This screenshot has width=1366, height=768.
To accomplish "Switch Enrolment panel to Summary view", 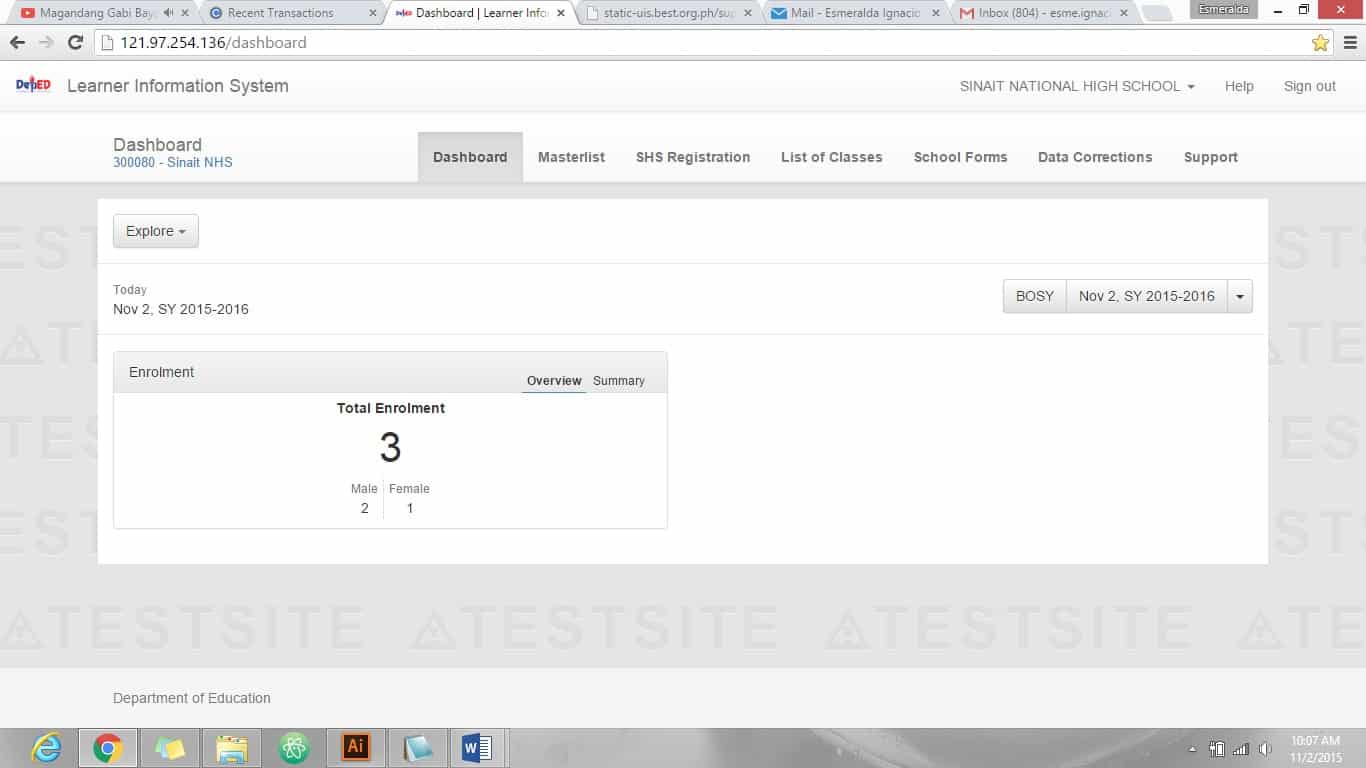I will click(618, 381).
